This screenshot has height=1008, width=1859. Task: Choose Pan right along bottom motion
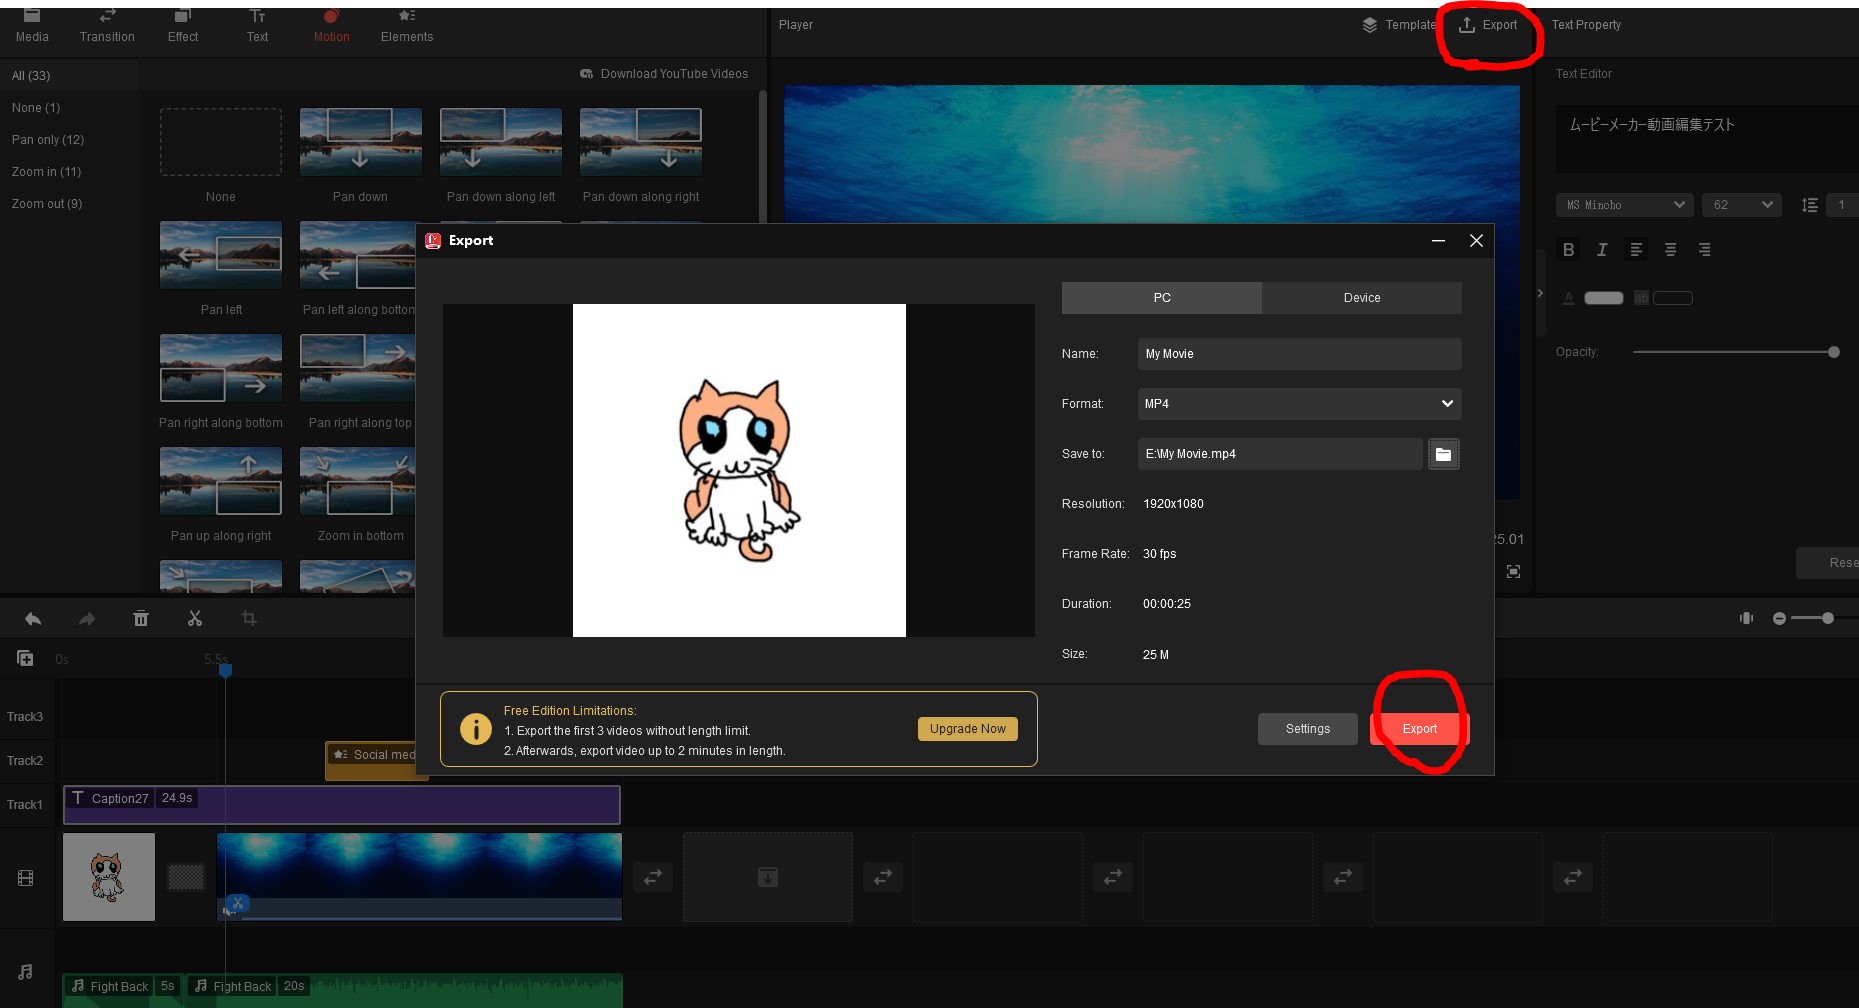click(x=221, y=368)
